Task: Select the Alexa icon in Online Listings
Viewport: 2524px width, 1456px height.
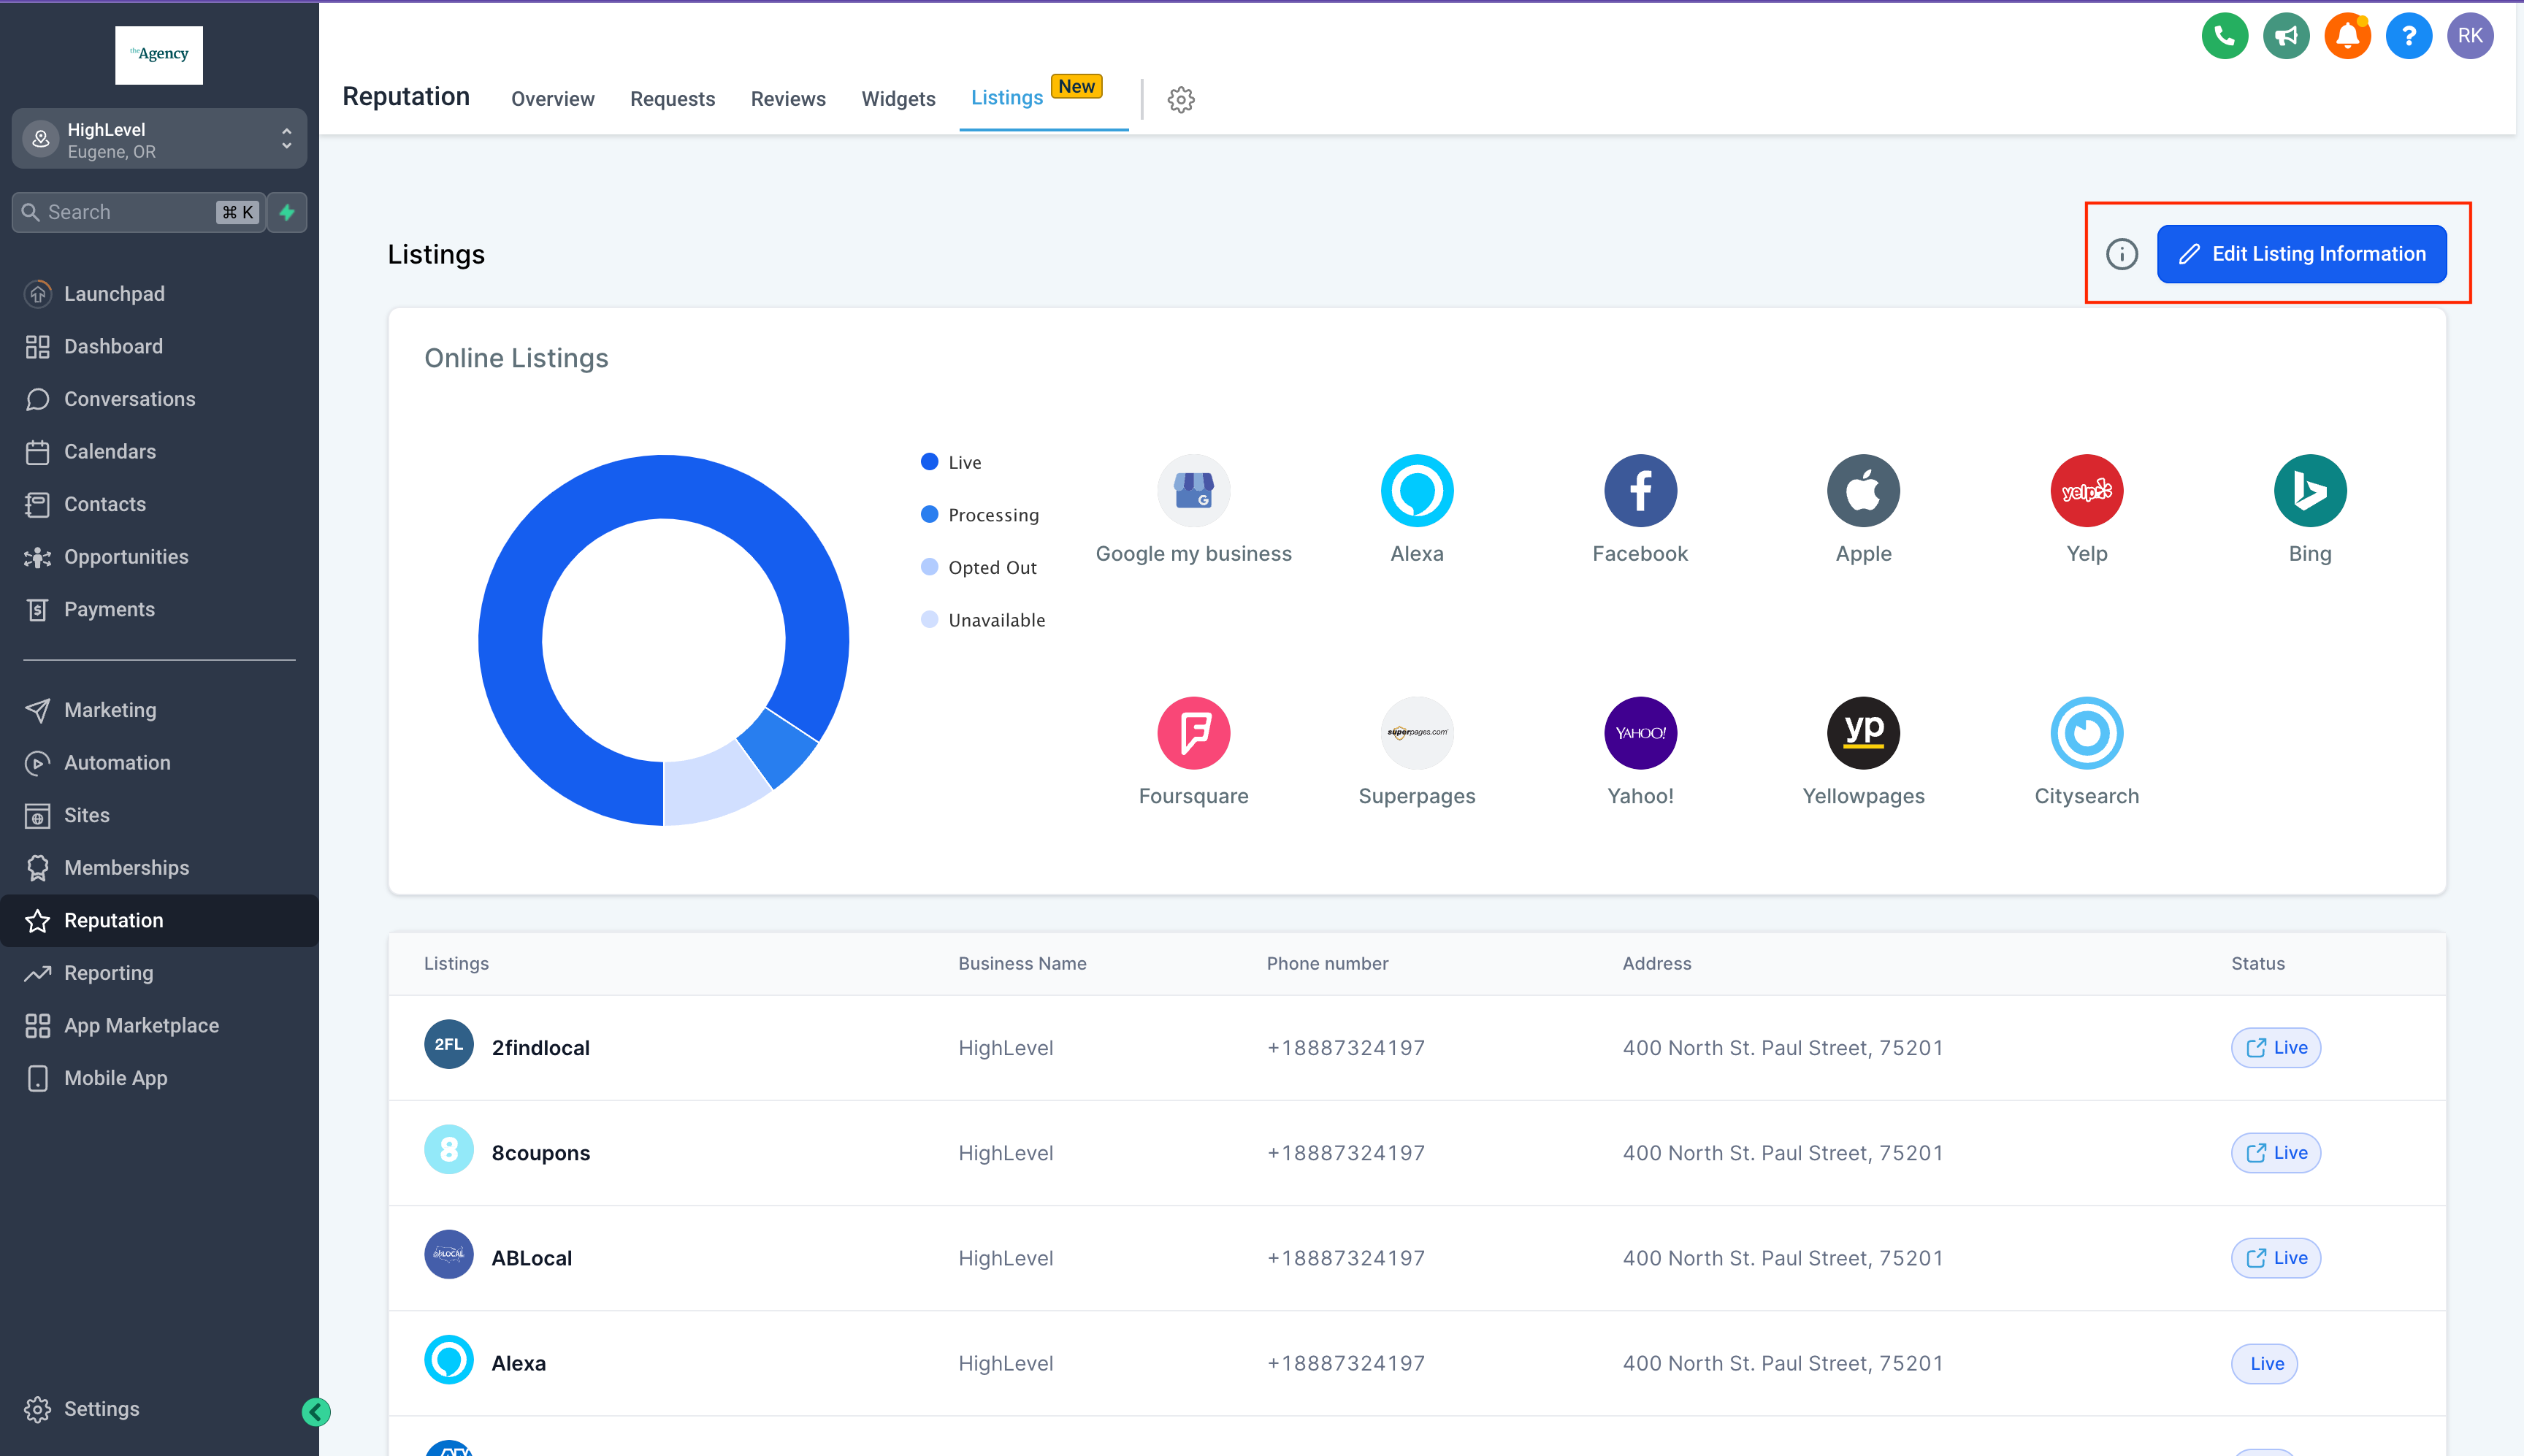Action: (1416, 490)
